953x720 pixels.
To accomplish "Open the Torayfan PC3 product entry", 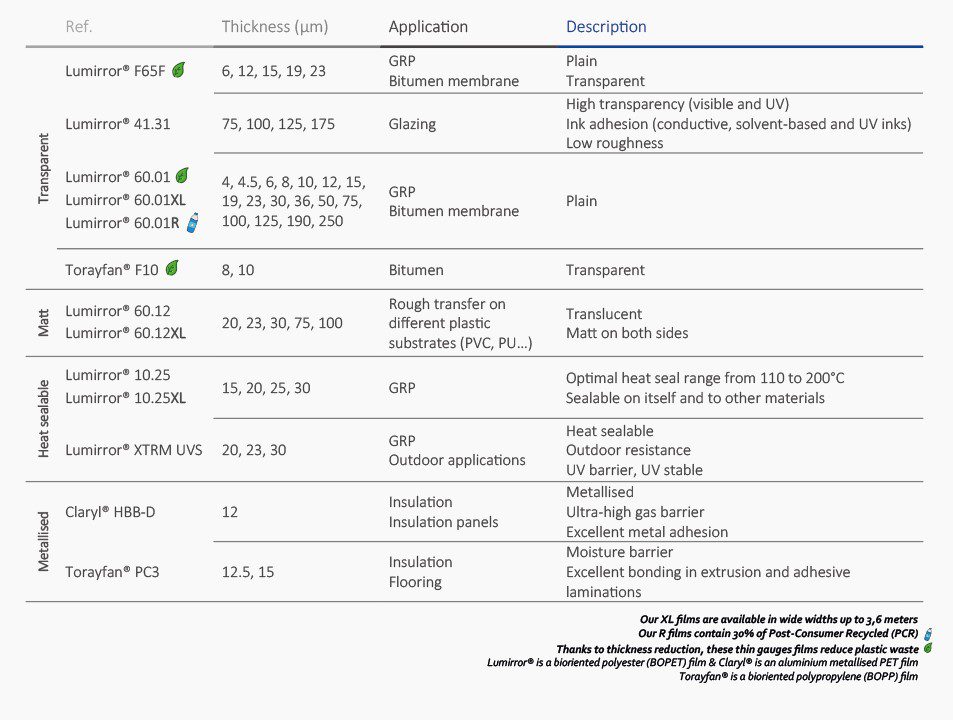I will pyautogui.click(x=111, y=572).
